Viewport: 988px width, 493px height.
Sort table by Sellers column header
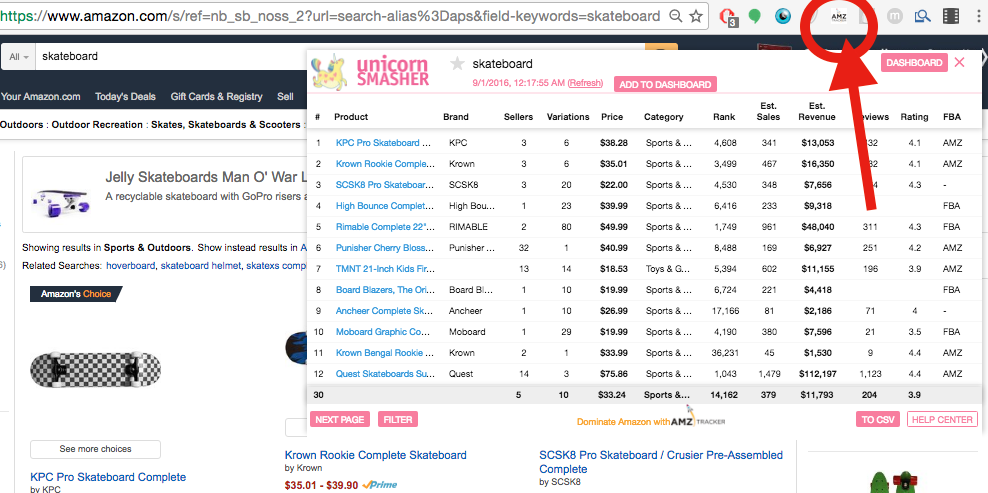[519, 117]
